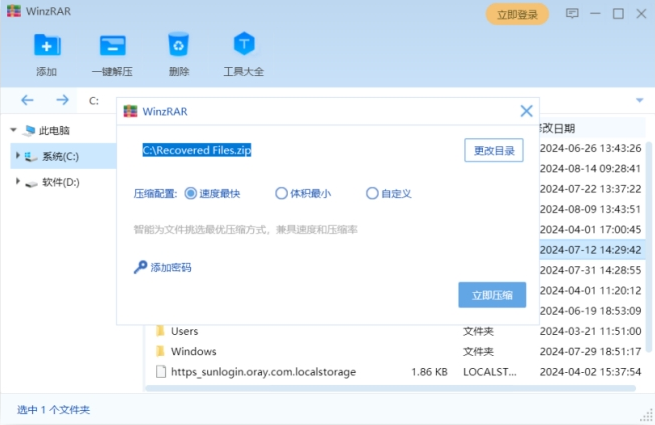Click the C: address bar path
Screen dimensions: 655x425
pos(94,101)
